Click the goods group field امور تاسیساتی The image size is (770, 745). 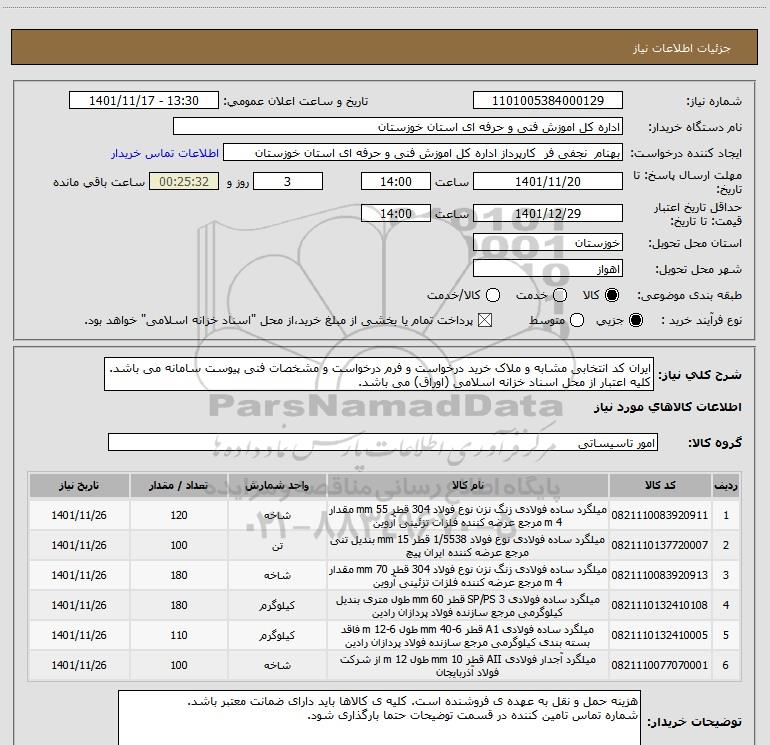383,442
